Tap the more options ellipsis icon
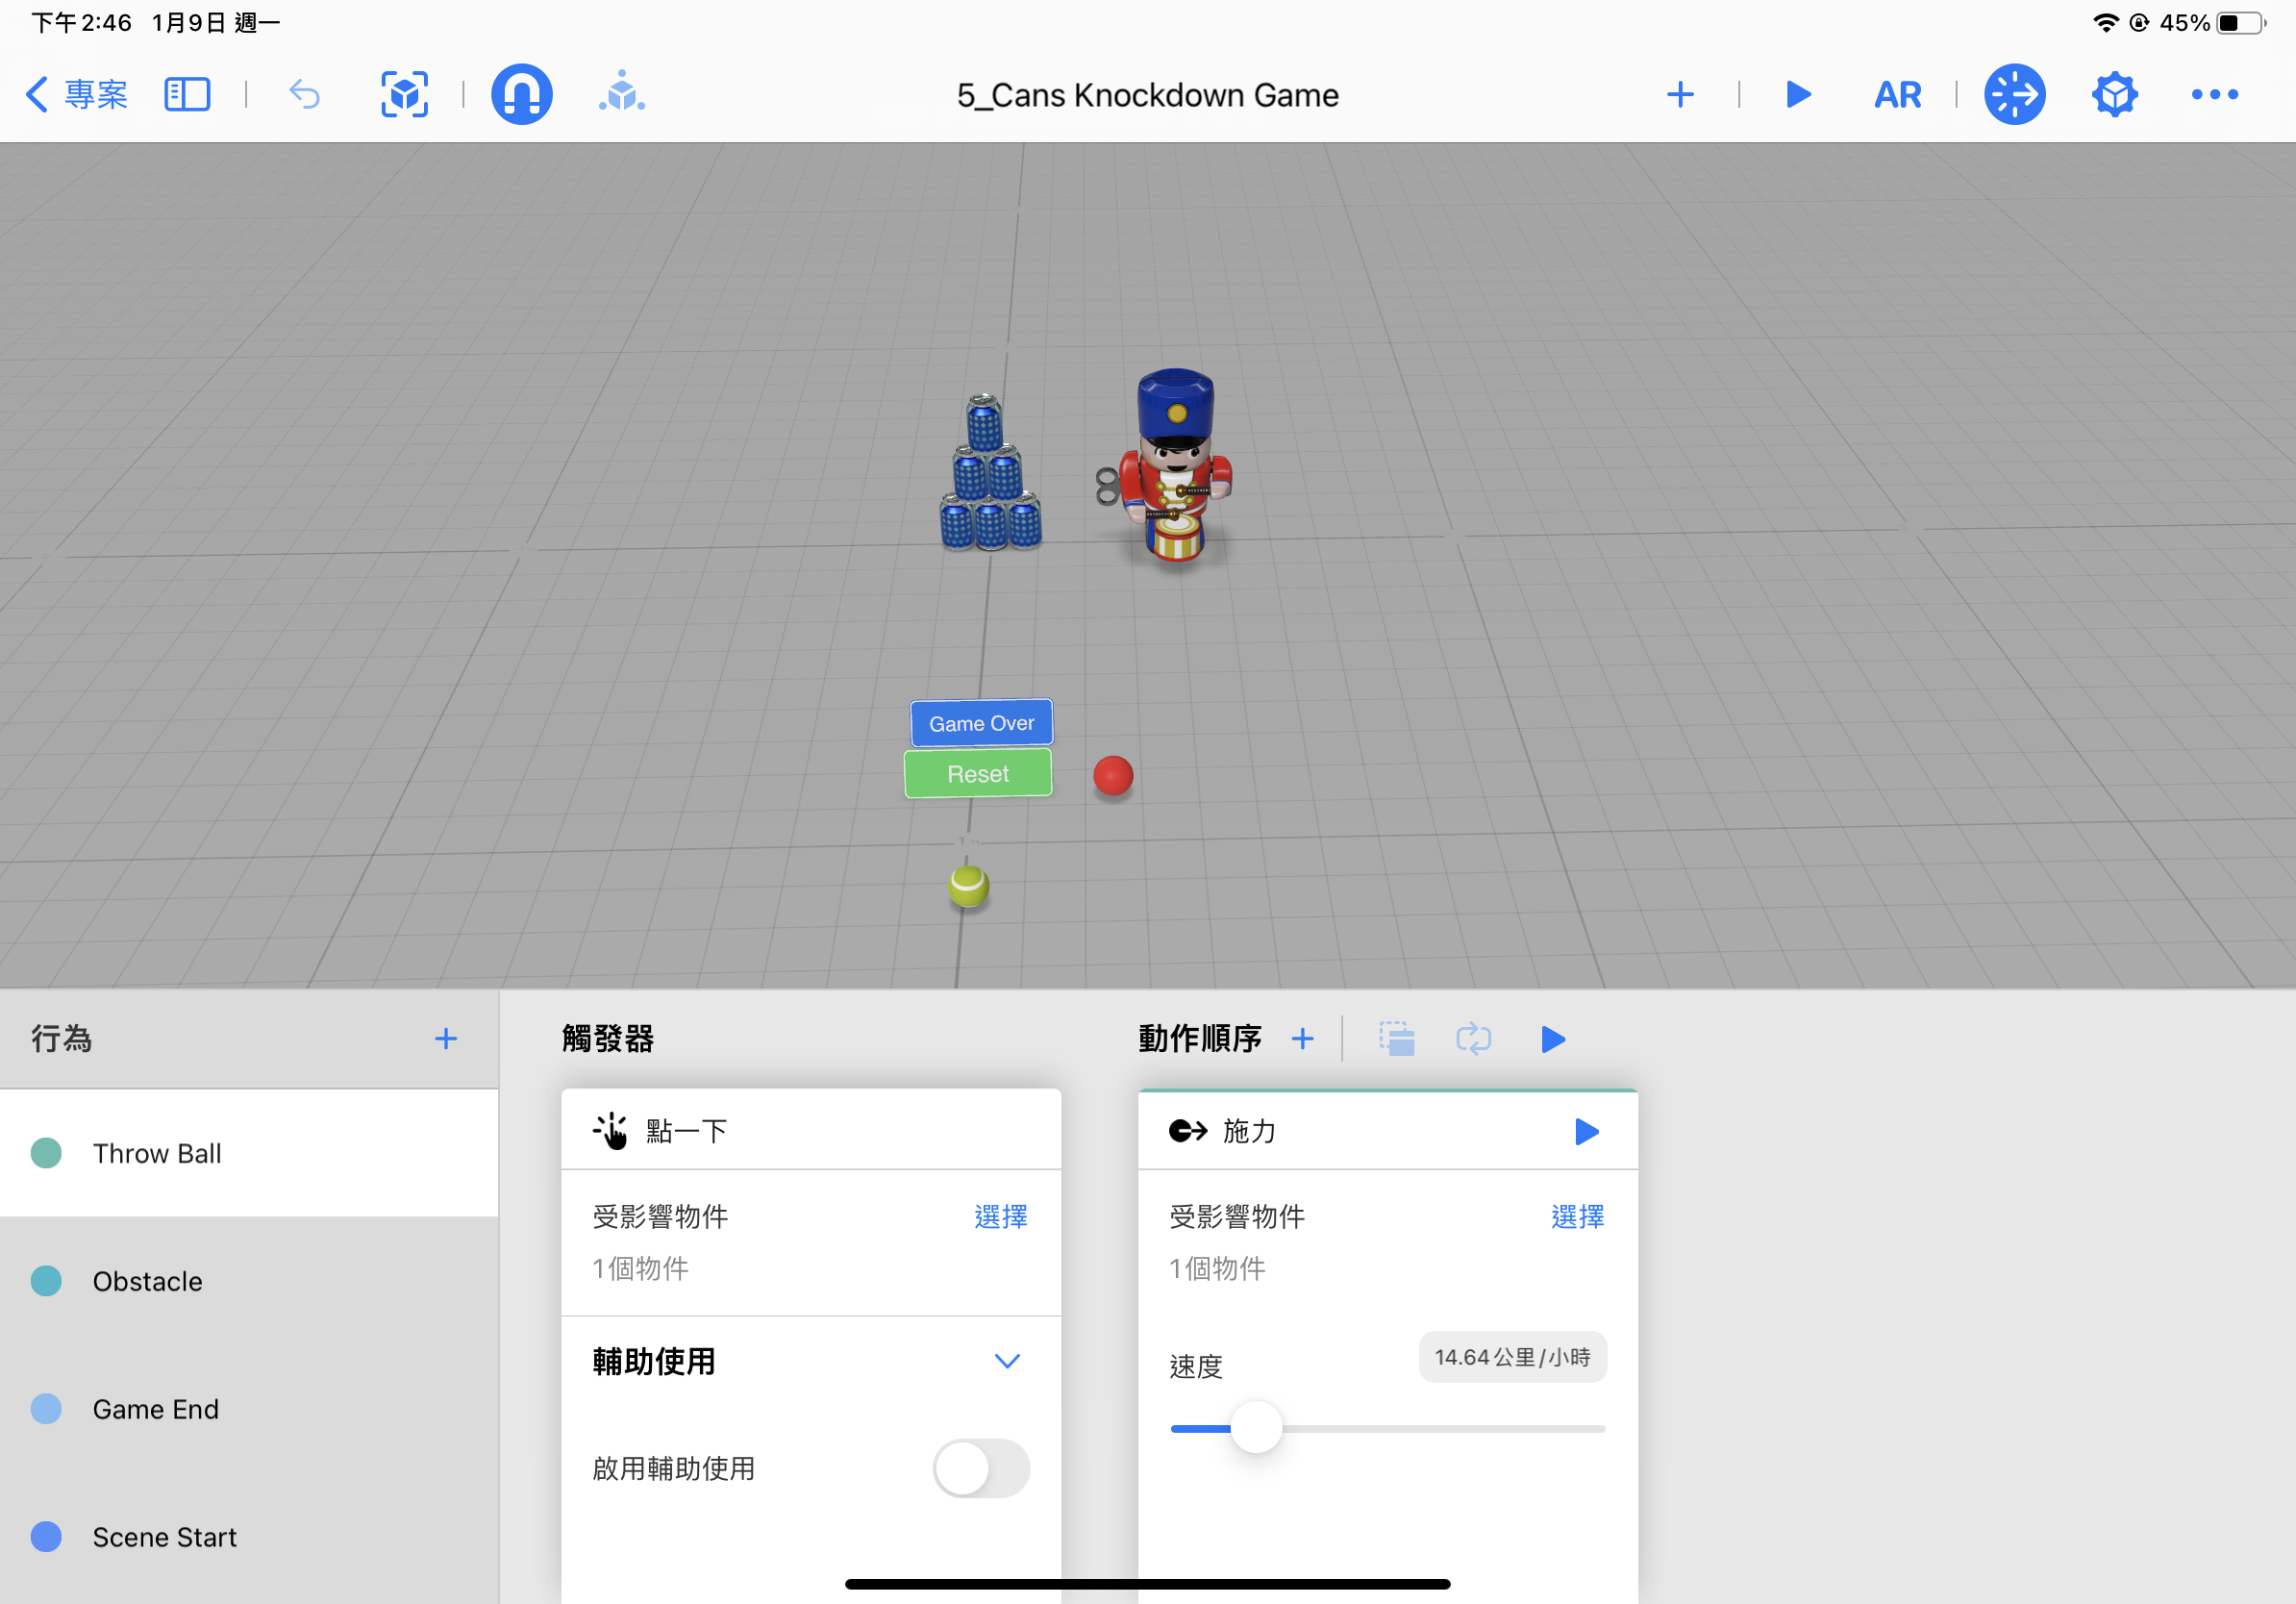This screenshot has width=2296, height=1604. point(2214,94)
